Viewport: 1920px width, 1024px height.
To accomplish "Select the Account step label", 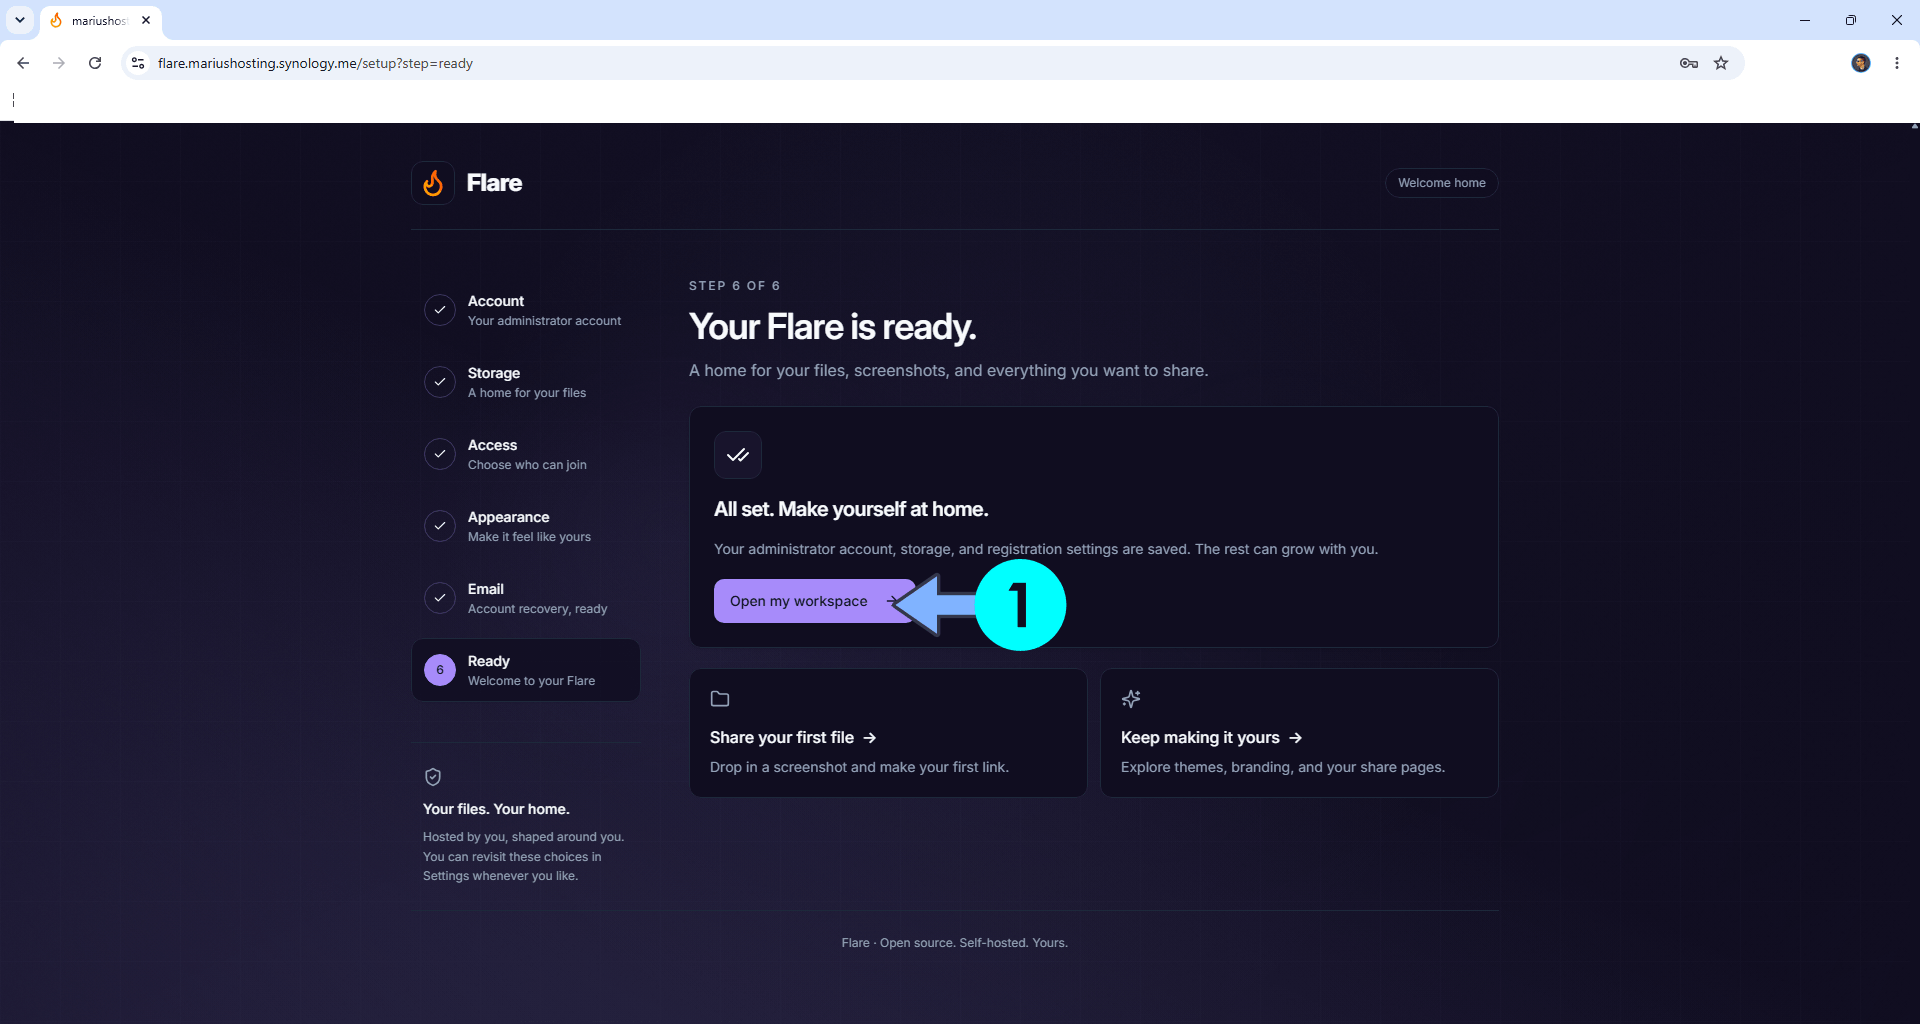I will pyautogui.click(x=496, y=301).
